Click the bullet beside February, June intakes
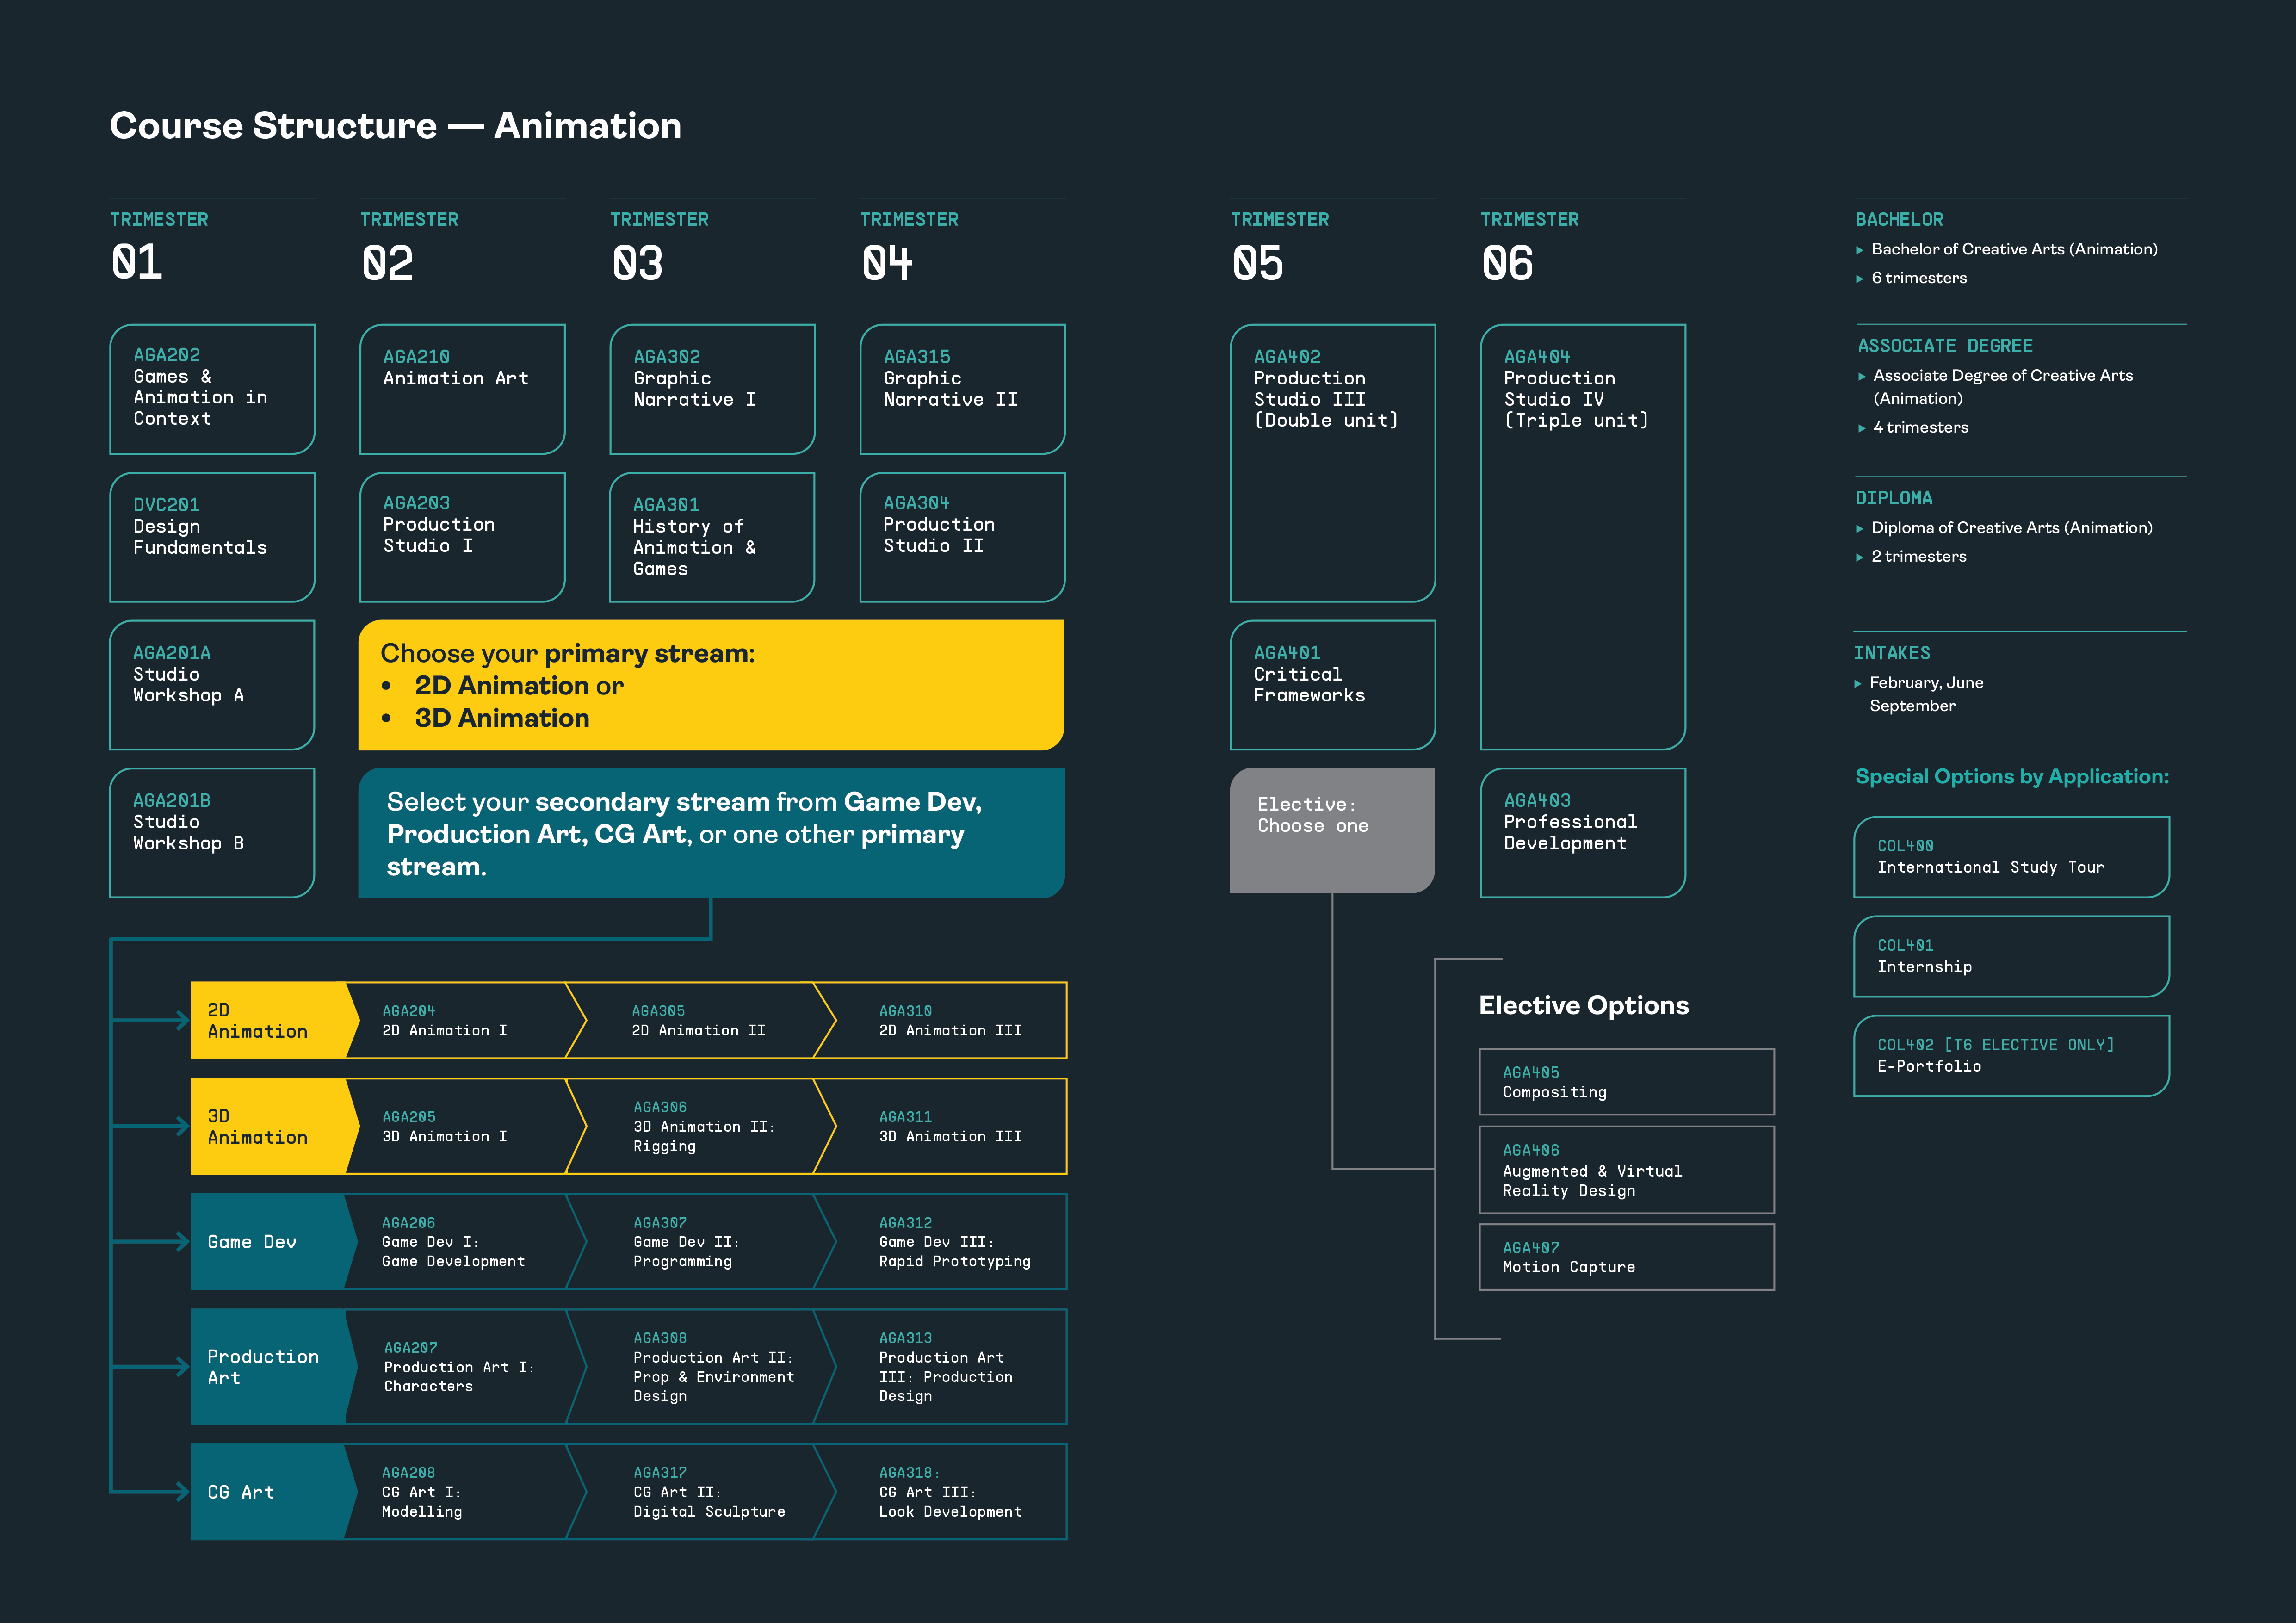This screenshot has width=2296, height=1623. click(x=1858, y=684)
